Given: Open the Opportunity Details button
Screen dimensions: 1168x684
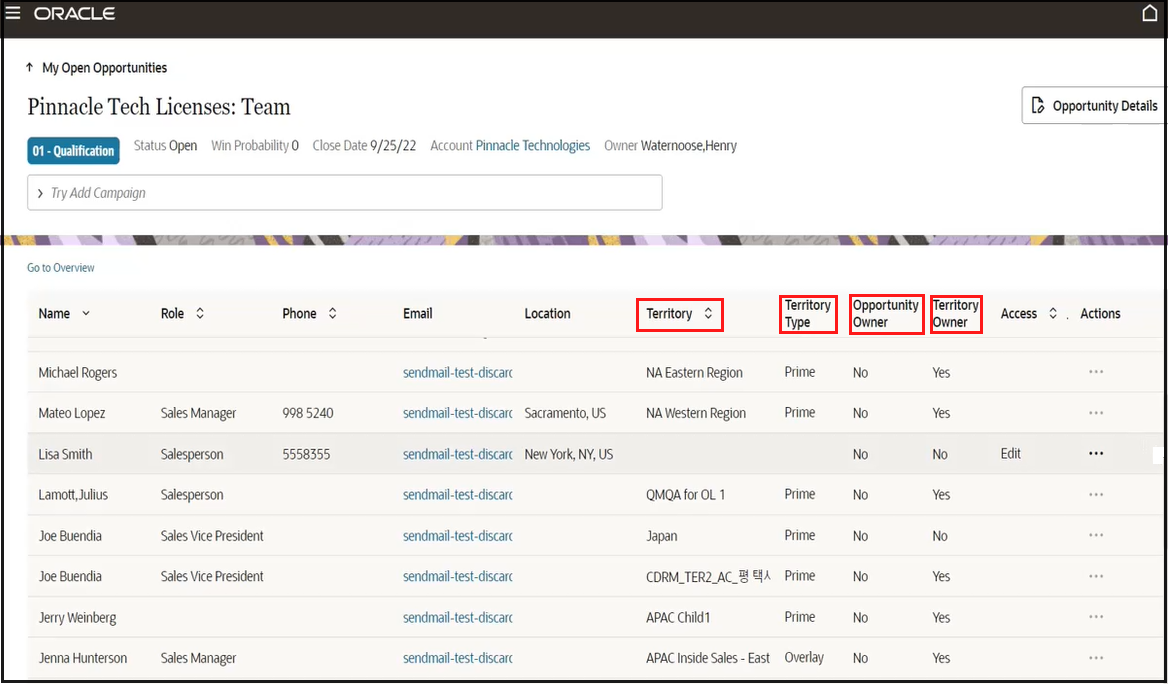Looking at the screenshot, I should click(1095, 106).
